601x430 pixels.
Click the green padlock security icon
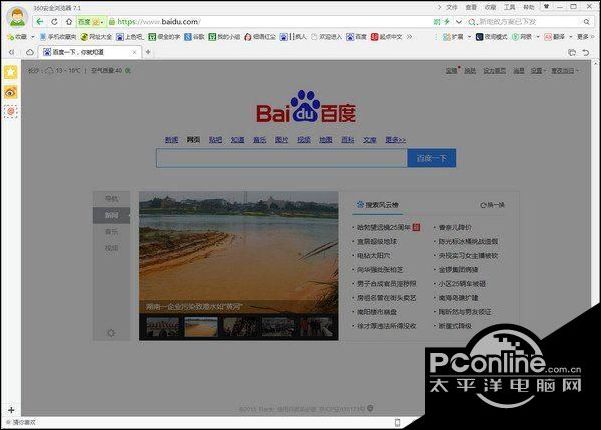(x=112, y=22)
